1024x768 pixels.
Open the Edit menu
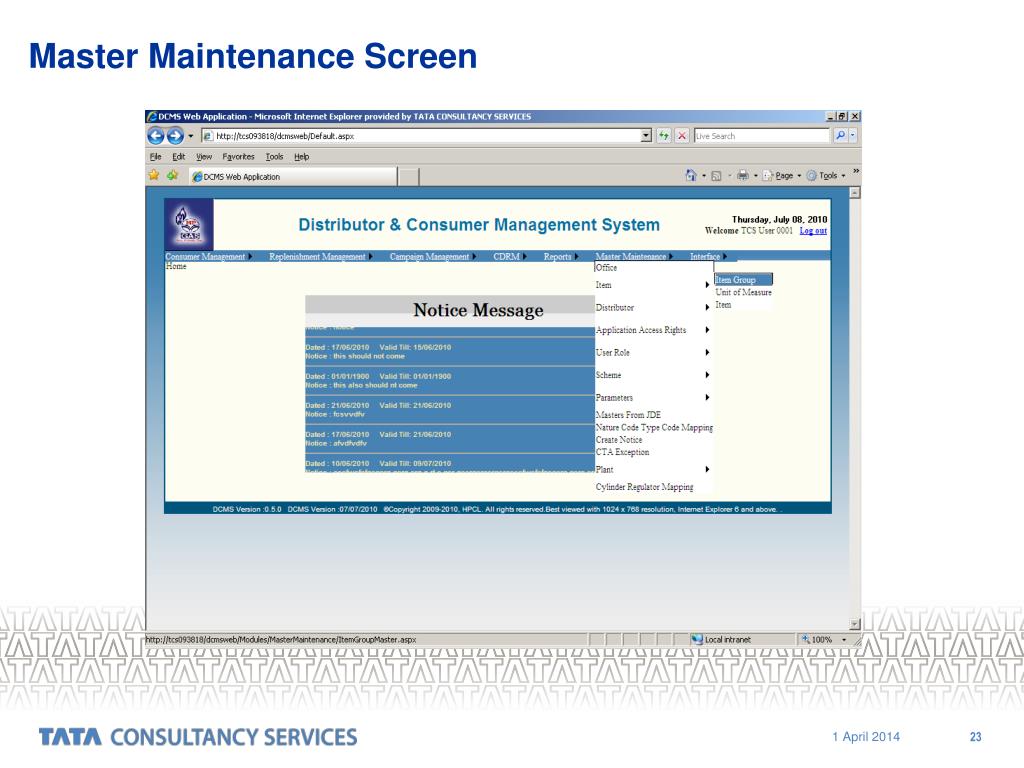click(x=178, y=157)
